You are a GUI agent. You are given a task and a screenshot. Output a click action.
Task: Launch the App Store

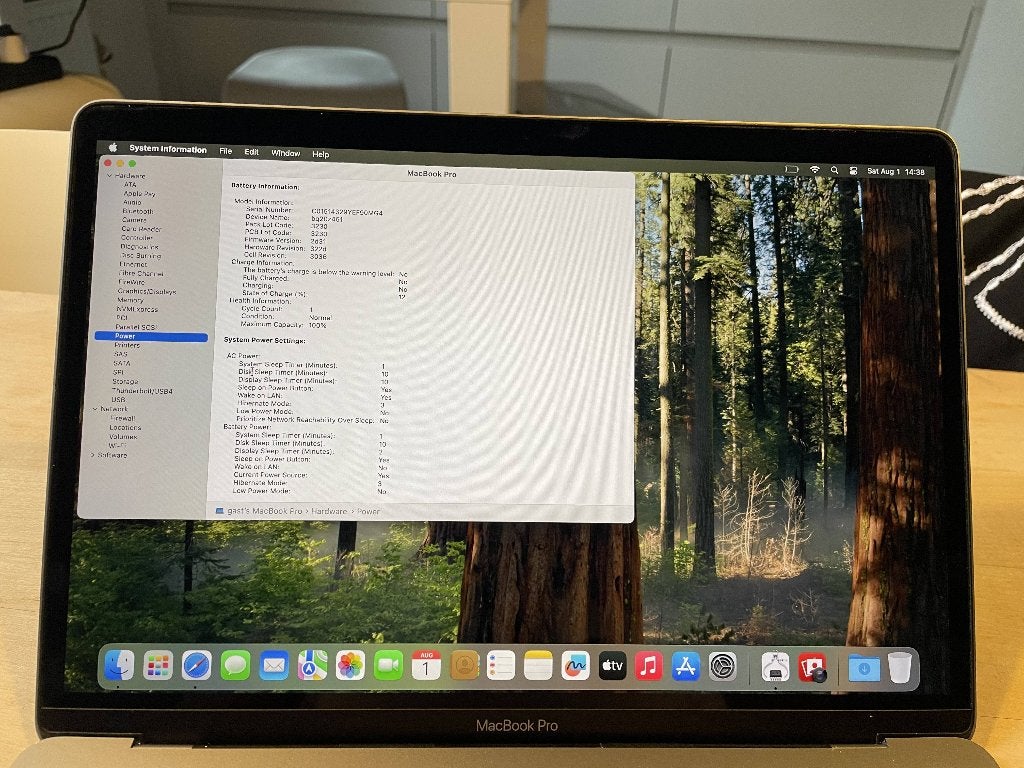coord(686,667)
